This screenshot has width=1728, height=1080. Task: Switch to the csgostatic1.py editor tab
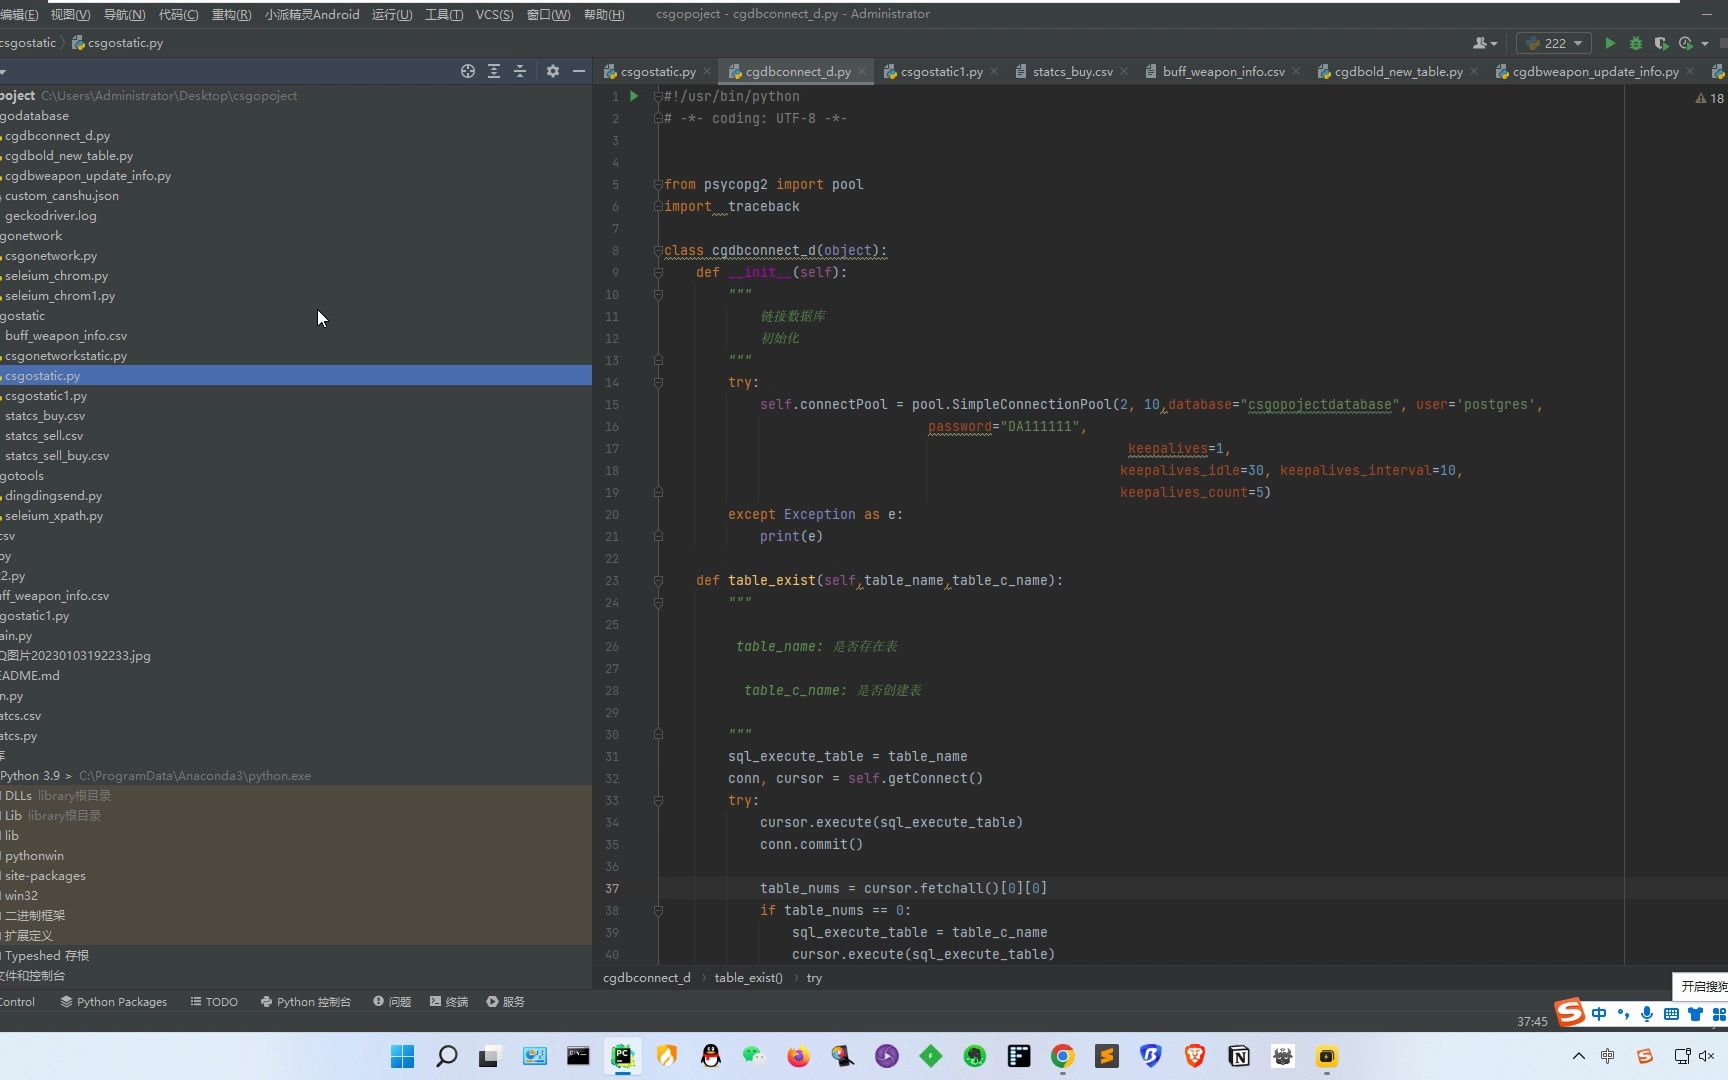[941, 72]
